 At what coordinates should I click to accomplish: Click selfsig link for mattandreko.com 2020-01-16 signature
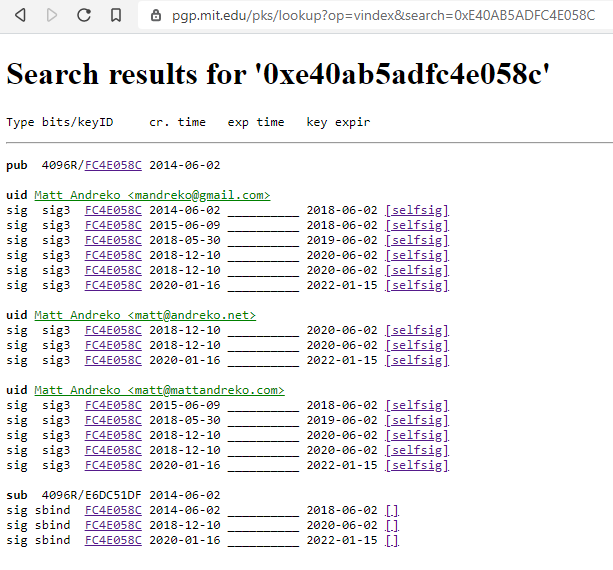417,465
